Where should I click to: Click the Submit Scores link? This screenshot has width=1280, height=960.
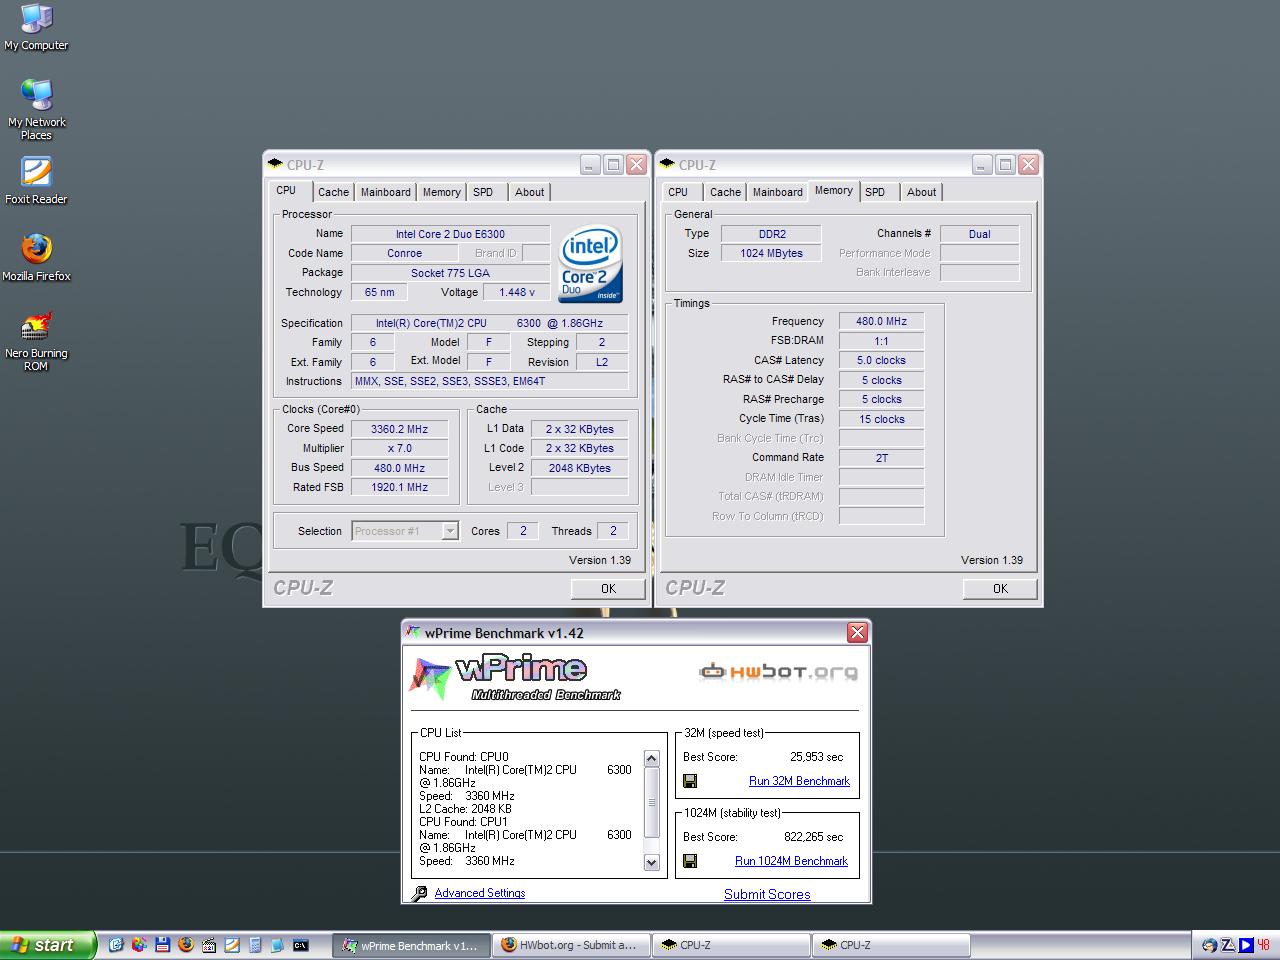click(767, 895)
